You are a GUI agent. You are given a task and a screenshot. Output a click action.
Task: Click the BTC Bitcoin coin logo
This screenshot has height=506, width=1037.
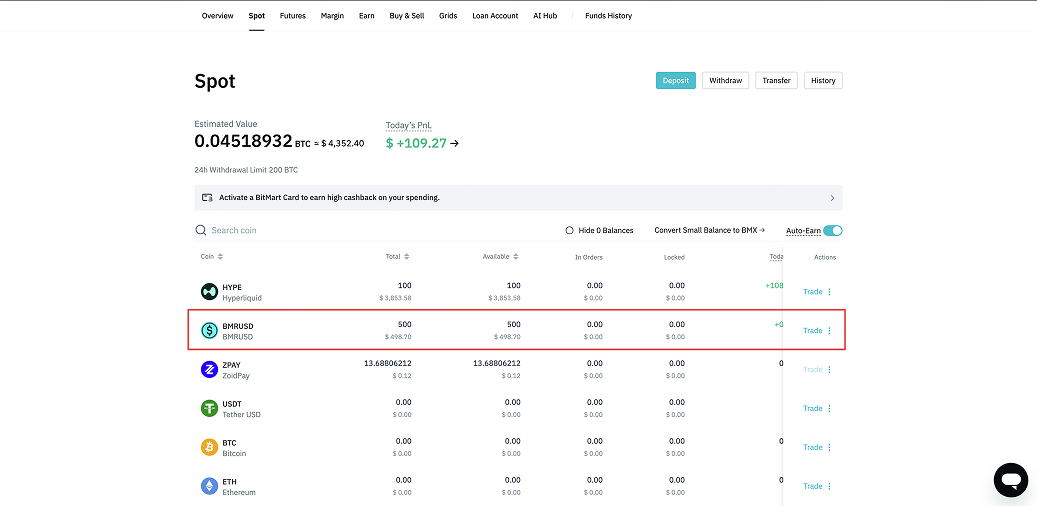pos(210,448)
